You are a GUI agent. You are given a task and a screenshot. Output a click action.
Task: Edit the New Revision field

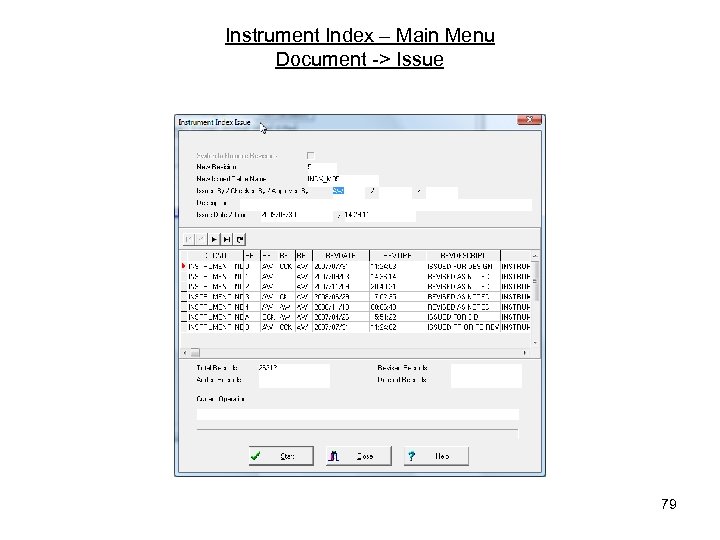pos(321,167)
